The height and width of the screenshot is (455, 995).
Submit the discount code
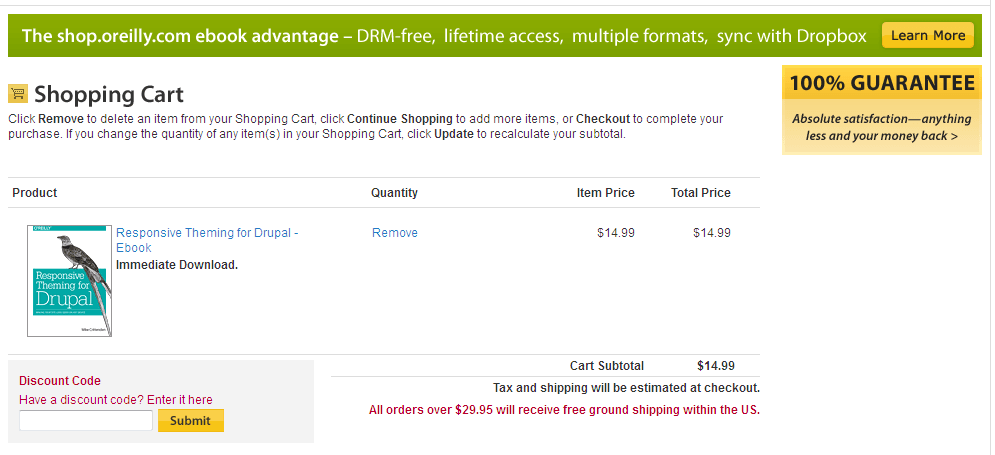click(x=190, y=421)
